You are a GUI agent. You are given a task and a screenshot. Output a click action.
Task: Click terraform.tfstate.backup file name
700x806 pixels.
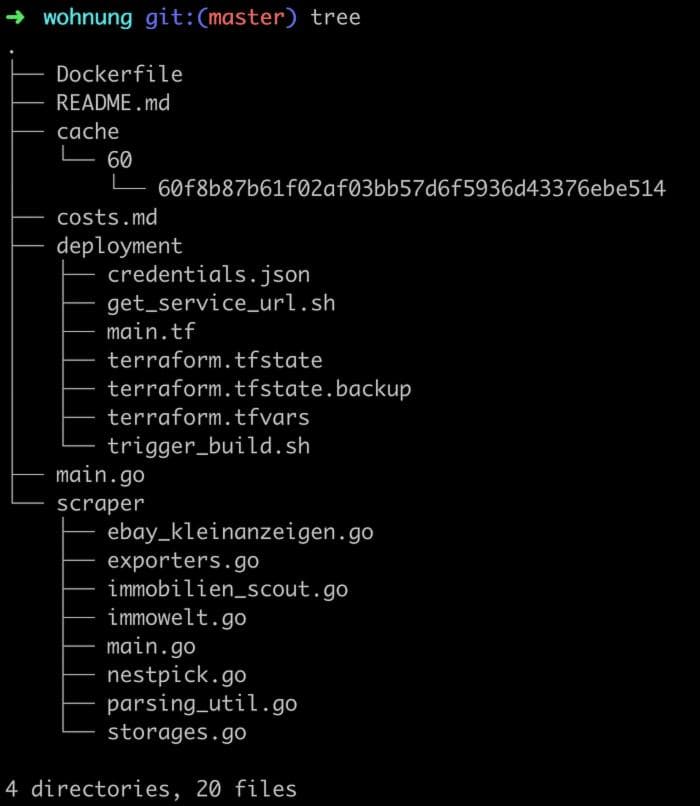click(x=259, y=388)
